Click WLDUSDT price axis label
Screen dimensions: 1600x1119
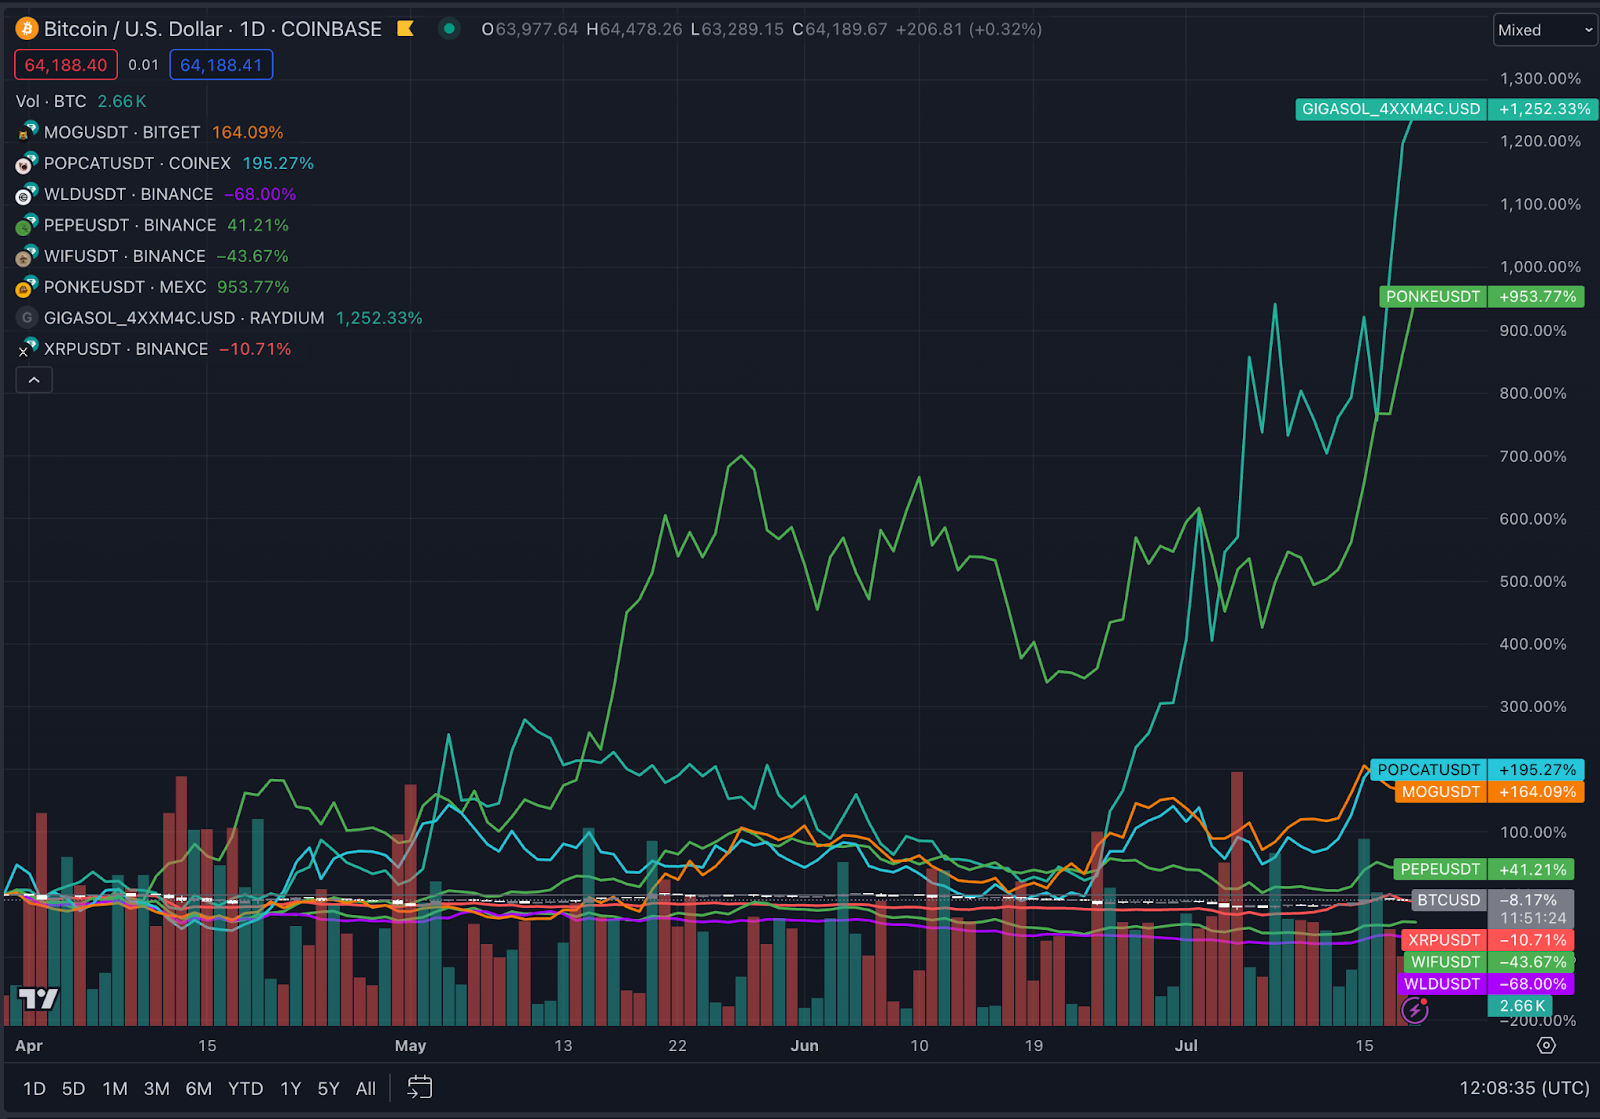pyautogui.click(x=1488, y=984)
